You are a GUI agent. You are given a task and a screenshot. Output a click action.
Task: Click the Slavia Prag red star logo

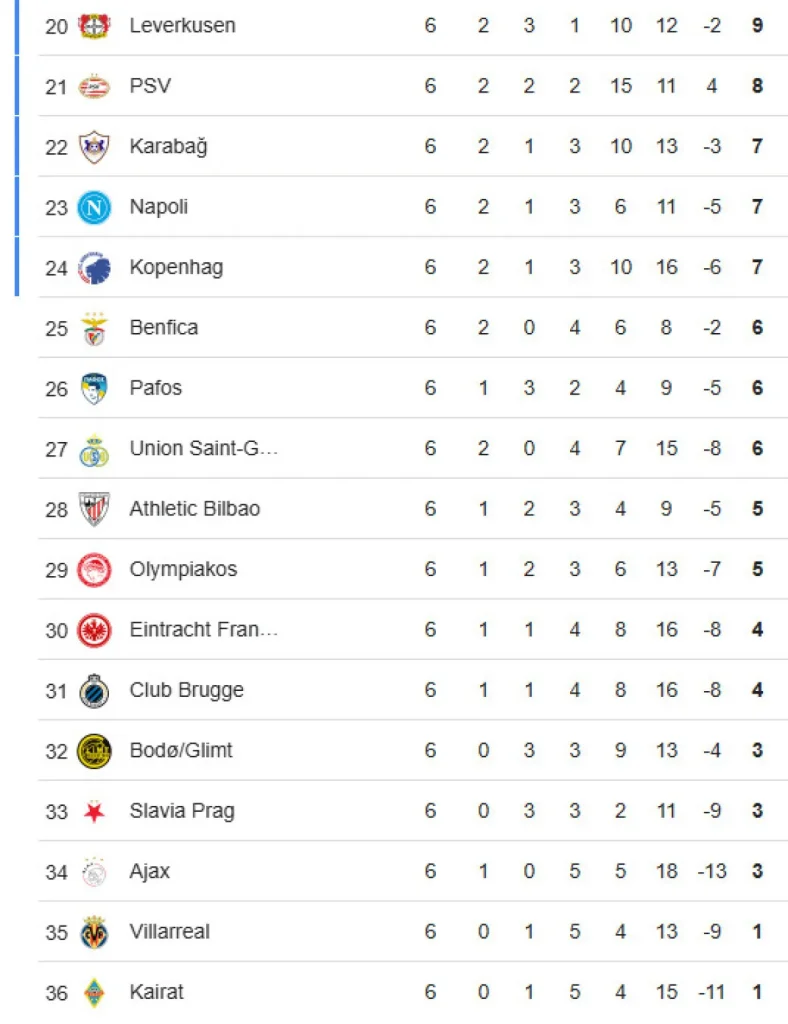click(94, 811)
